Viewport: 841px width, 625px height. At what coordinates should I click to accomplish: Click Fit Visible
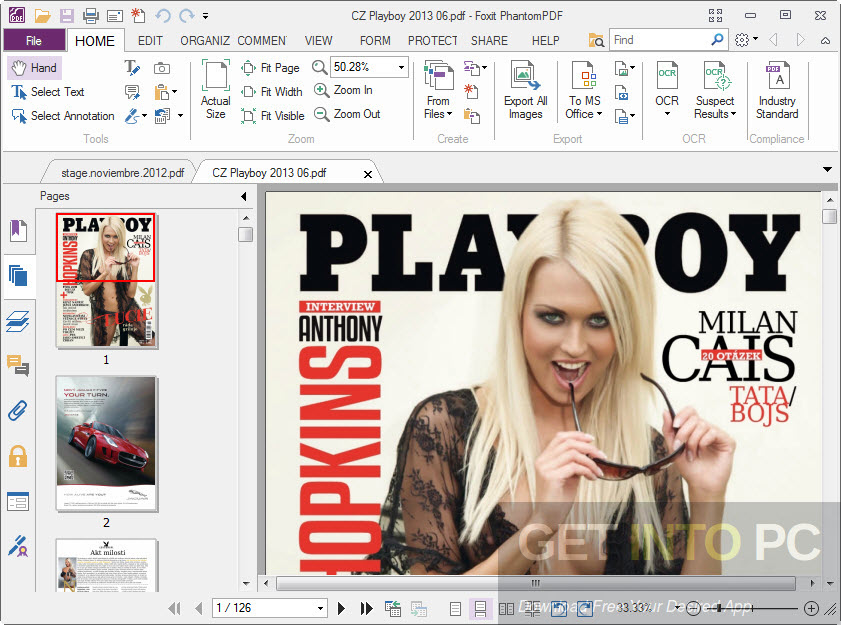[x=273, y=115]
